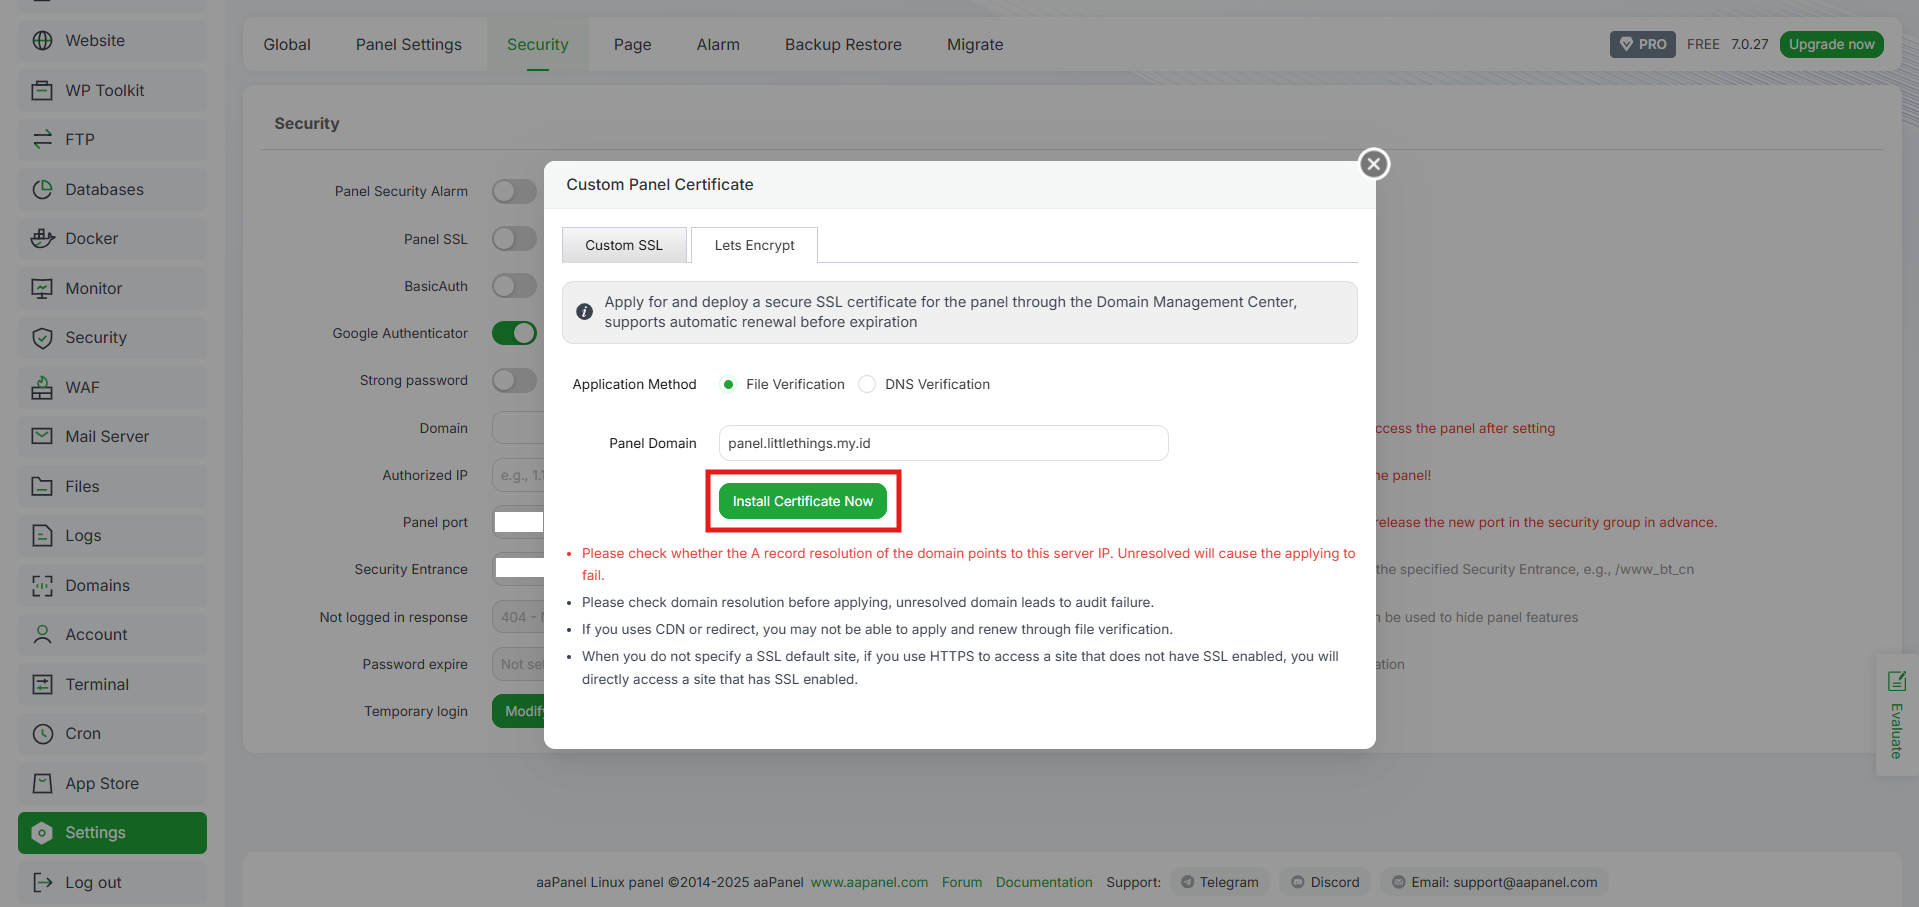This screenshot has height=907, width=1919.
Task: Click the Password expire field
Action: click(518, 664)
